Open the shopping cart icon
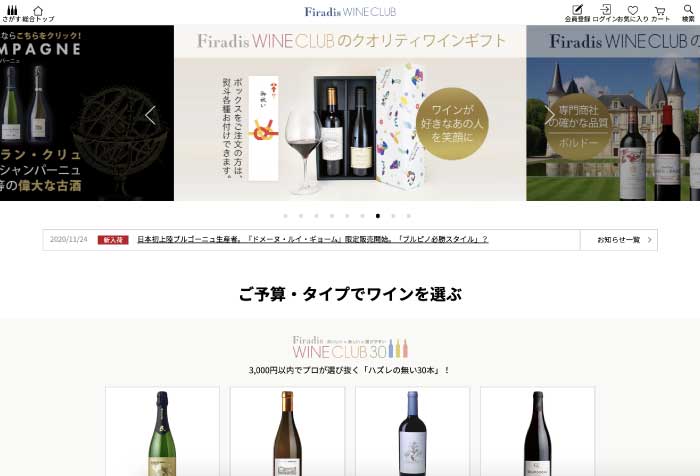 coord(660,10)
